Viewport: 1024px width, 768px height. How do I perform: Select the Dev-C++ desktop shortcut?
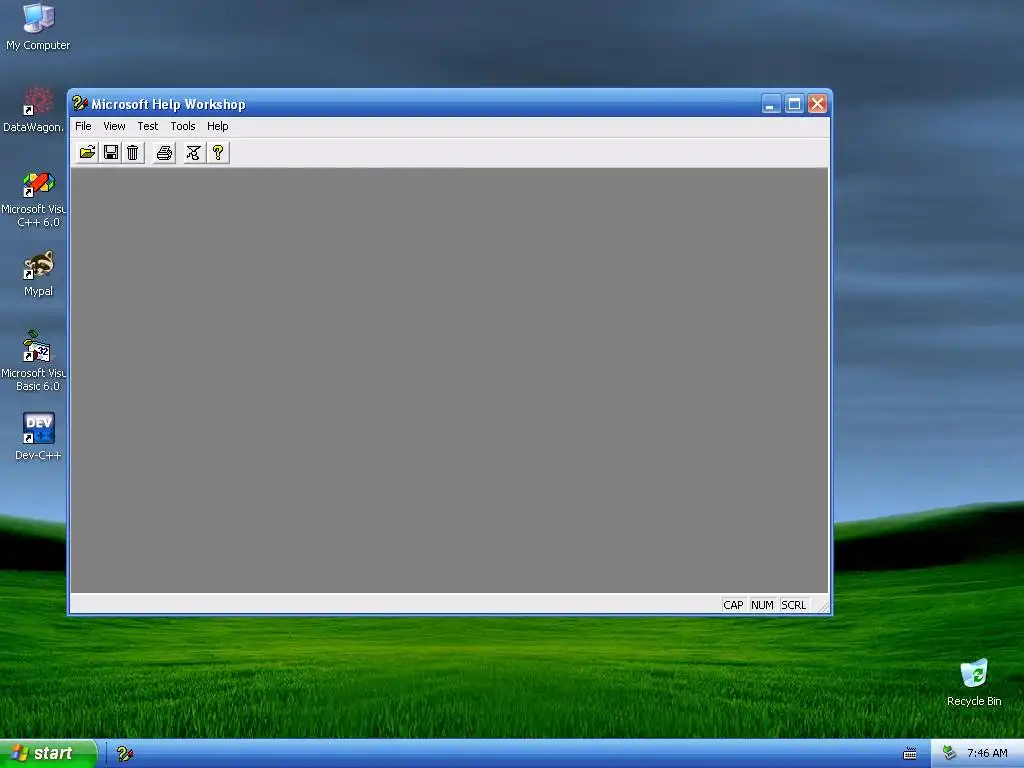coord(38,436)
